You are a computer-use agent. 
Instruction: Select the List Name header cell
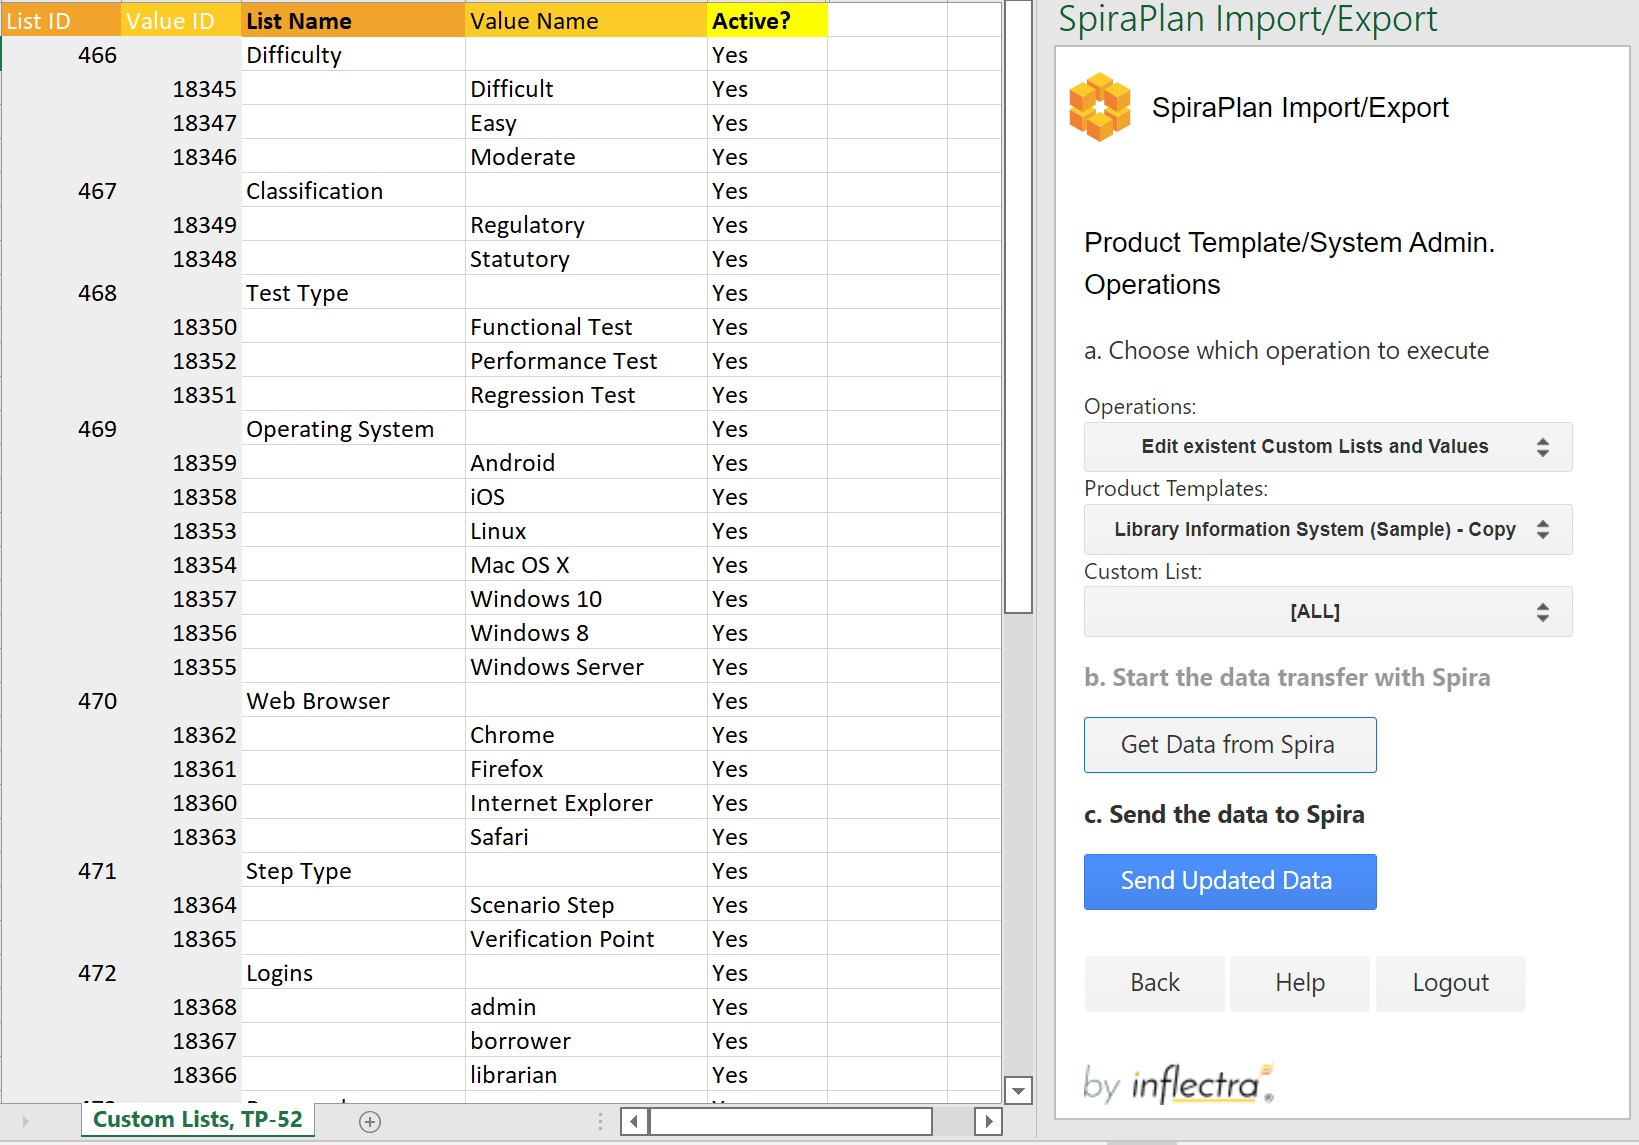[354, 20]
